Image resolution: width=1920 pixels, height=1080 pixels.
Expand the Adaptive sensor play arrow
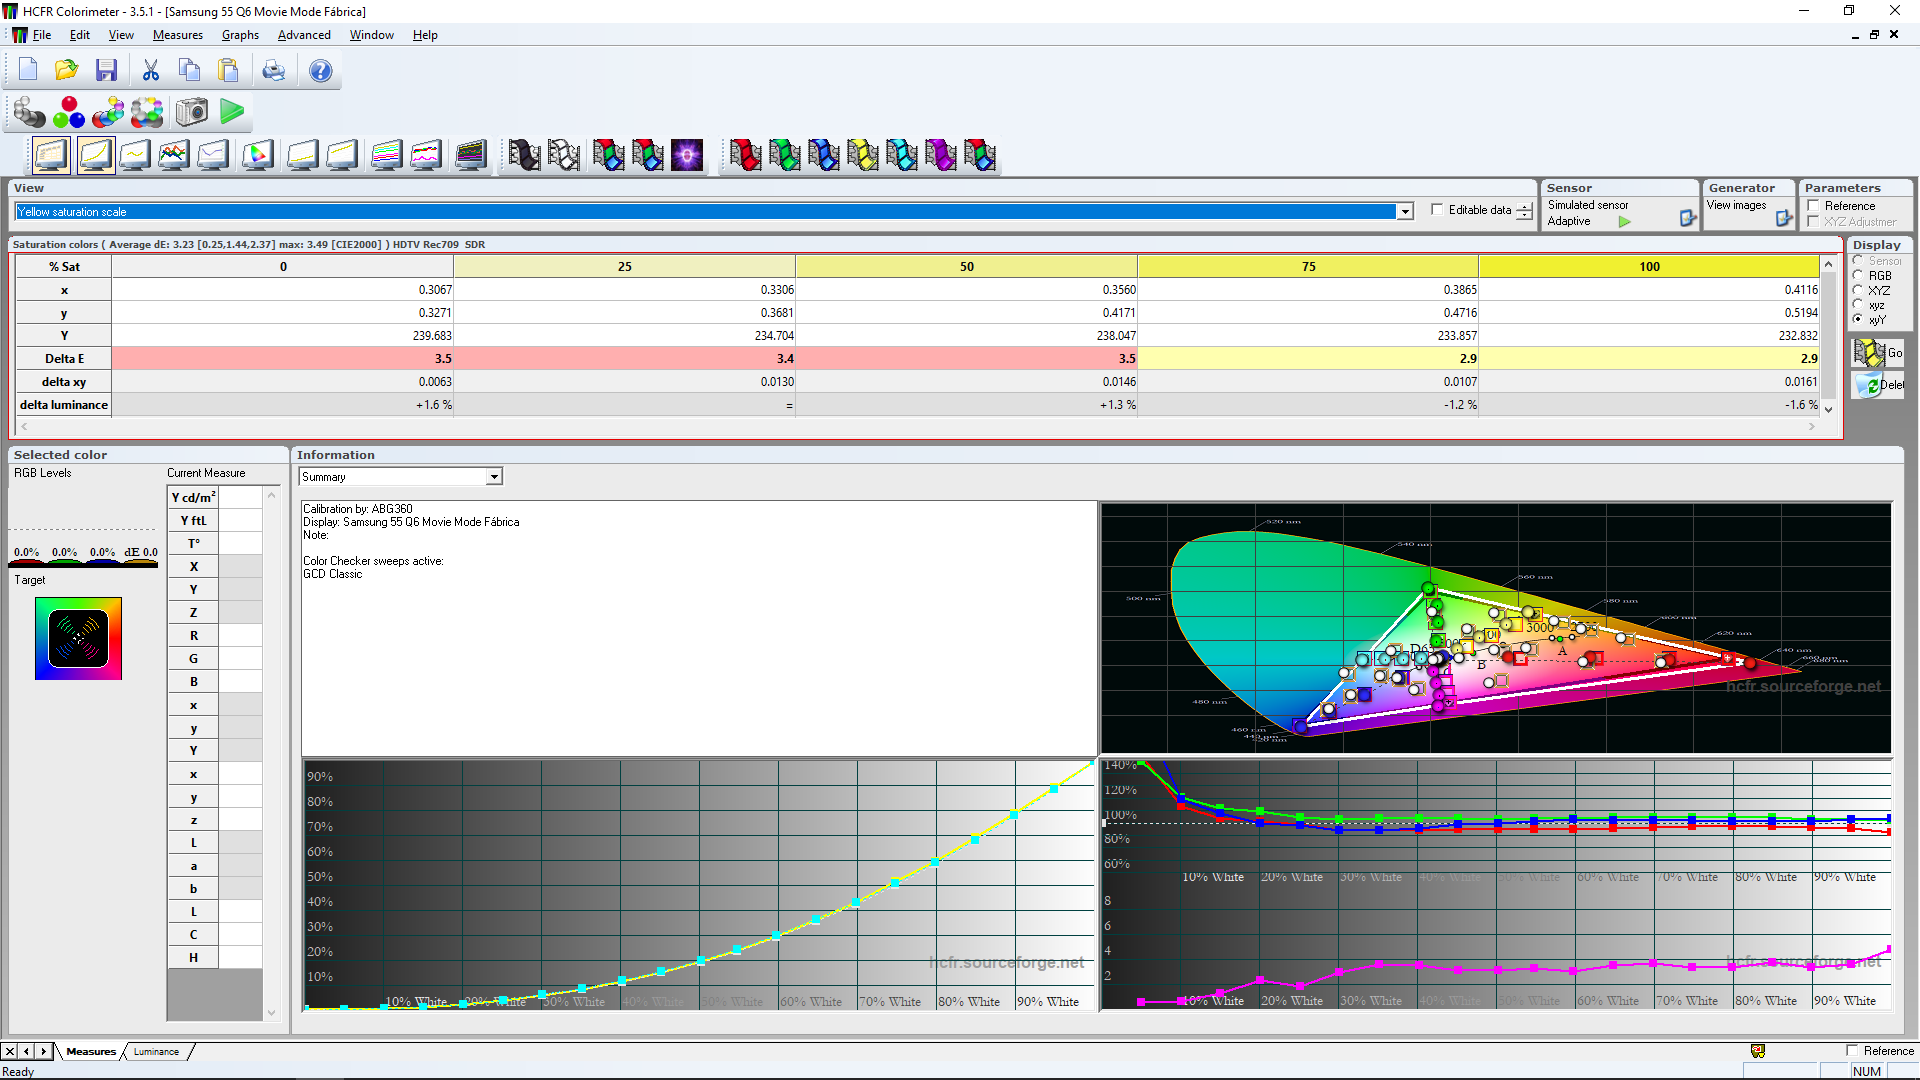(1624, 222)
